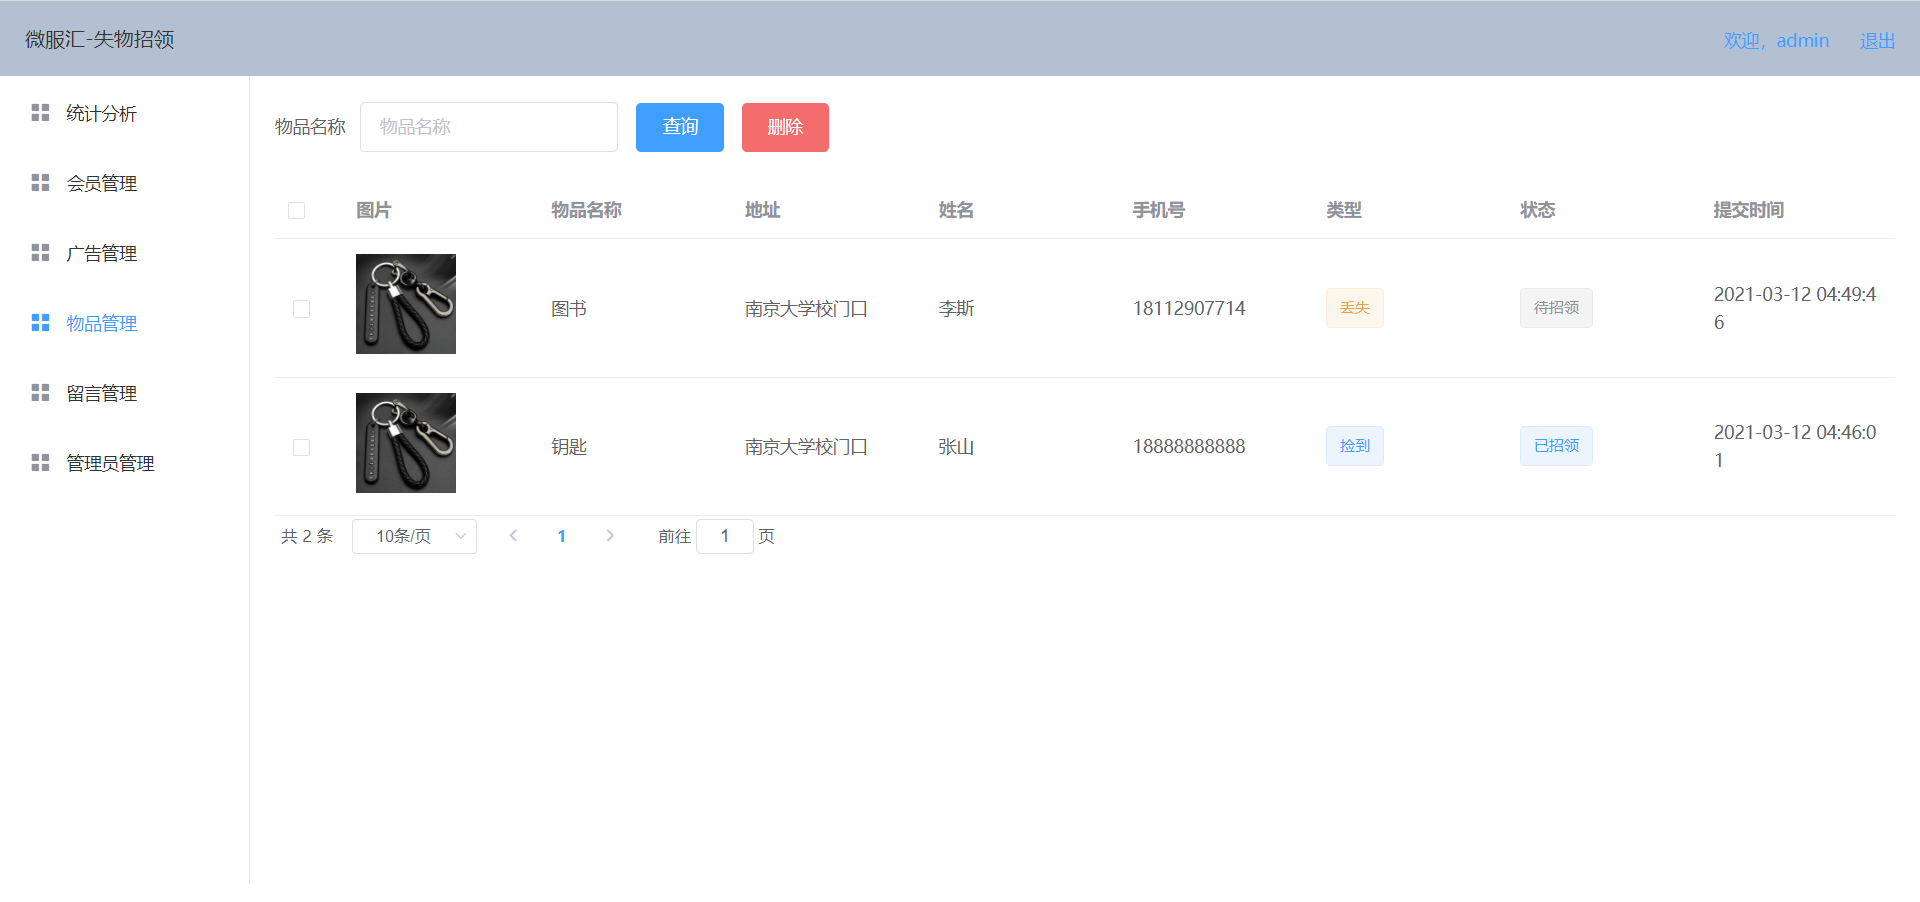This screenshot has height=902, width=1920.
Task: Click the admin account name
Action: coord(1802,40)
